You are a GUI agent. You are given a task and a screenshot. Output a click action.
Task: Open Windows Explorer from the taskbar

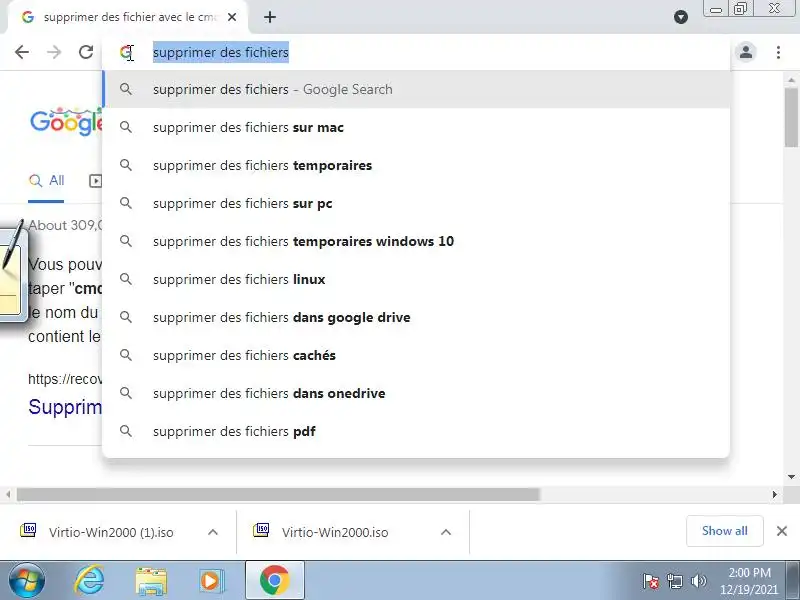point(151,581)
